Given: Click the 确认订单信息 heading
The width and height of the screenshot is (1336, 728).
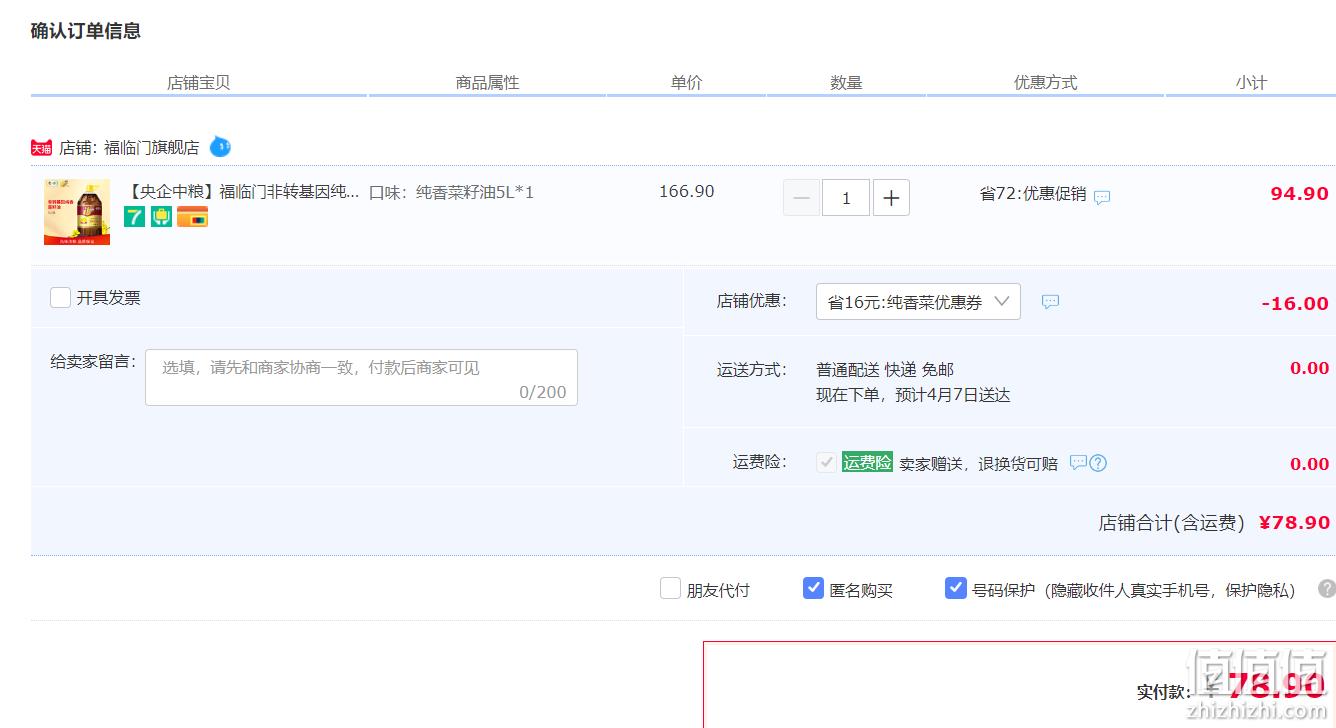Looking at the screenshot, I should pos(86,31).
